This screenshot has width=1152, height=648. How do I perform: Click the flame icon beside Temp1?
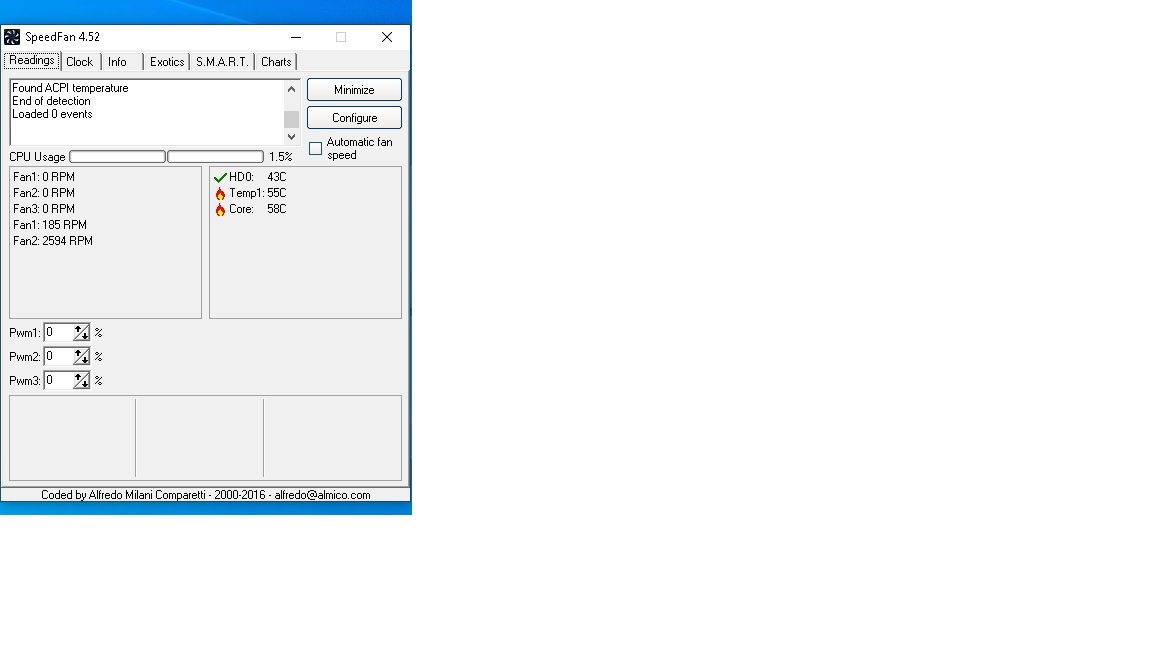(x=220, y=193)
